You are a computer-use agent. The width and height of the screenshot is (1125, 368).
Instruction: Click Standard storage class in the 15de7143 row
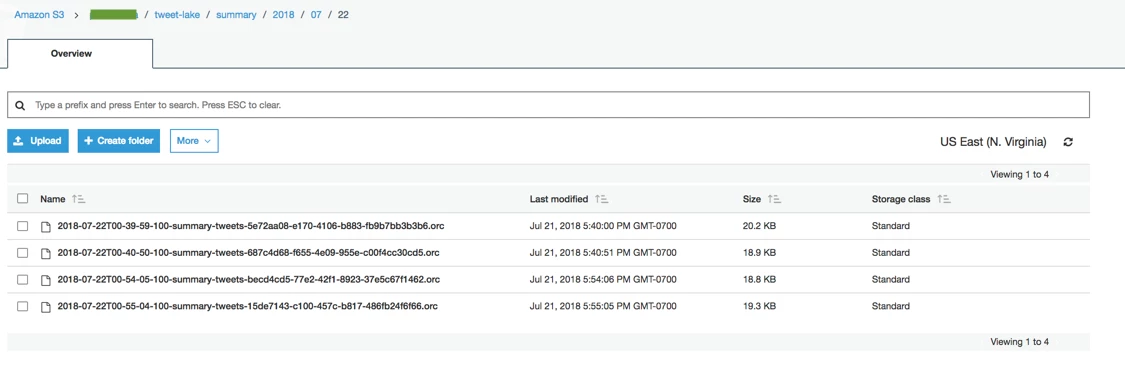pyautogui.click(x=890, y=306)
